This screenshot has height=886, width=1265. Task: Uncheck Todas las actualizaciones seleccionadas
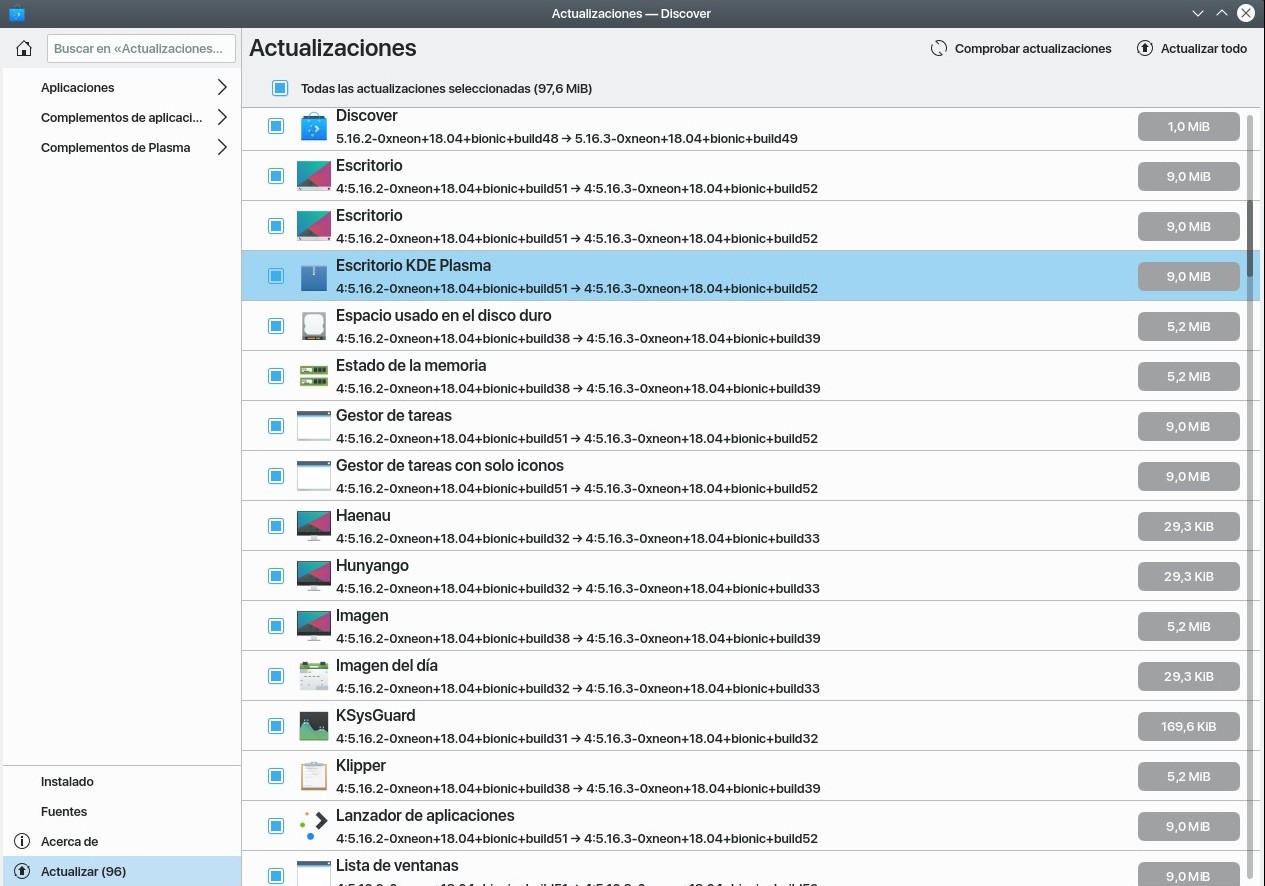pos(280,88)
